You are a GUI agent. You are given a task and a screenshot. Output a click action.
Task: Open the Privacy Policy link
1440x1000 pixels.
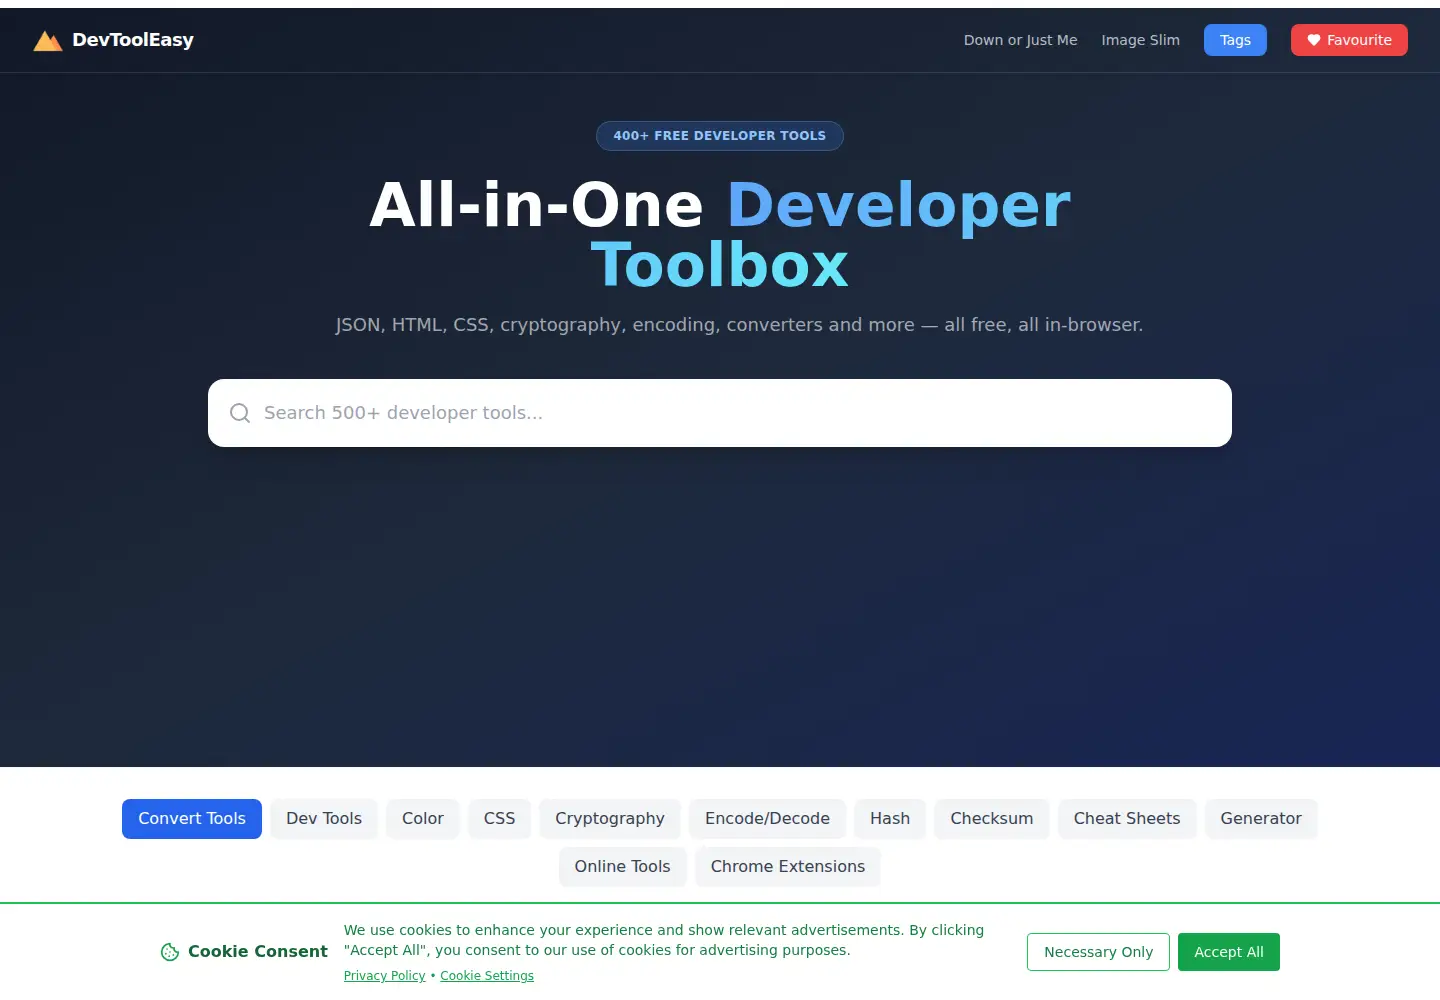pos(384,976)
